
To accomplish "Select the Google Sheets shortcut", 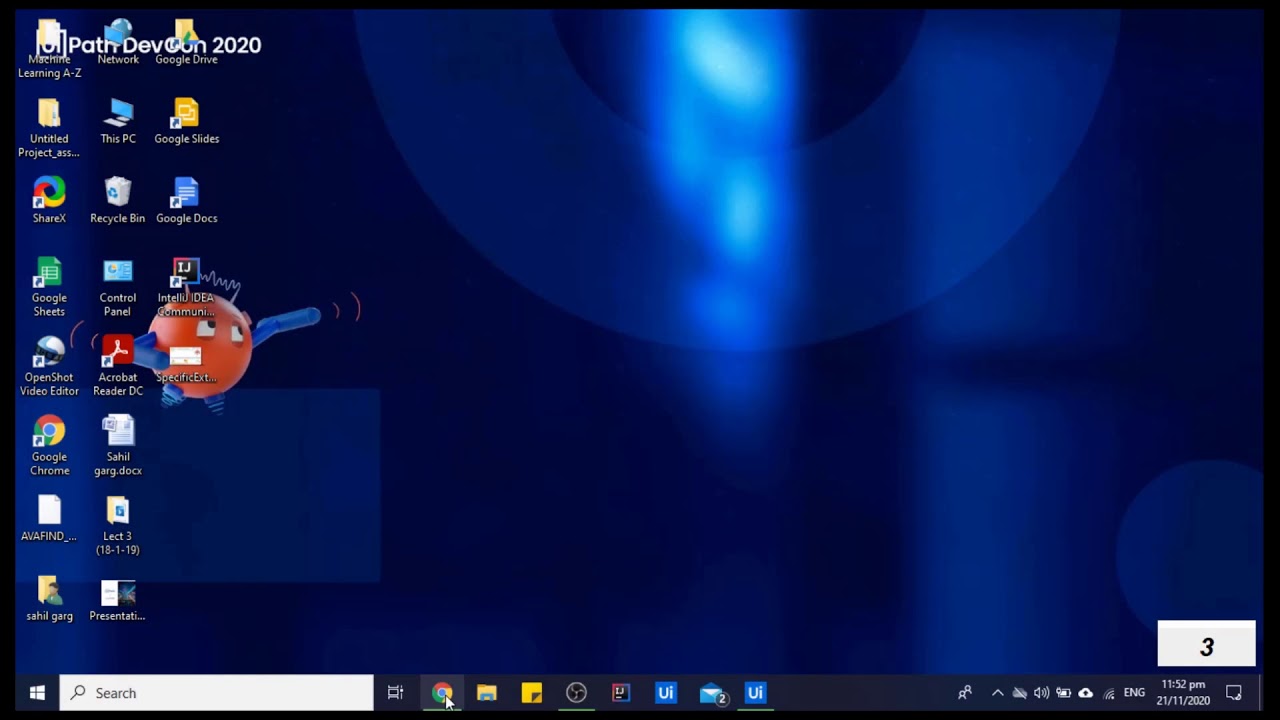I will click(x=49, y=288).
